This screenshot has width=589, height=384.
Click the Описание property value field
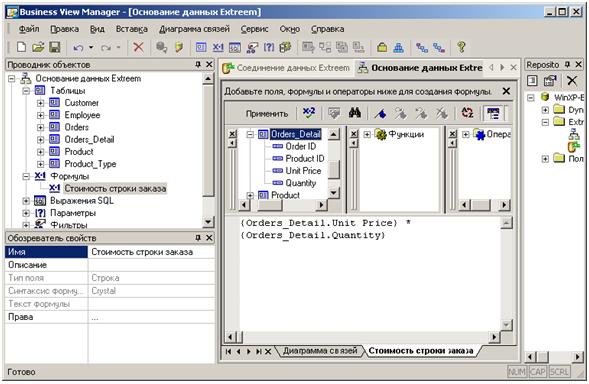click(x=151, y=265)
